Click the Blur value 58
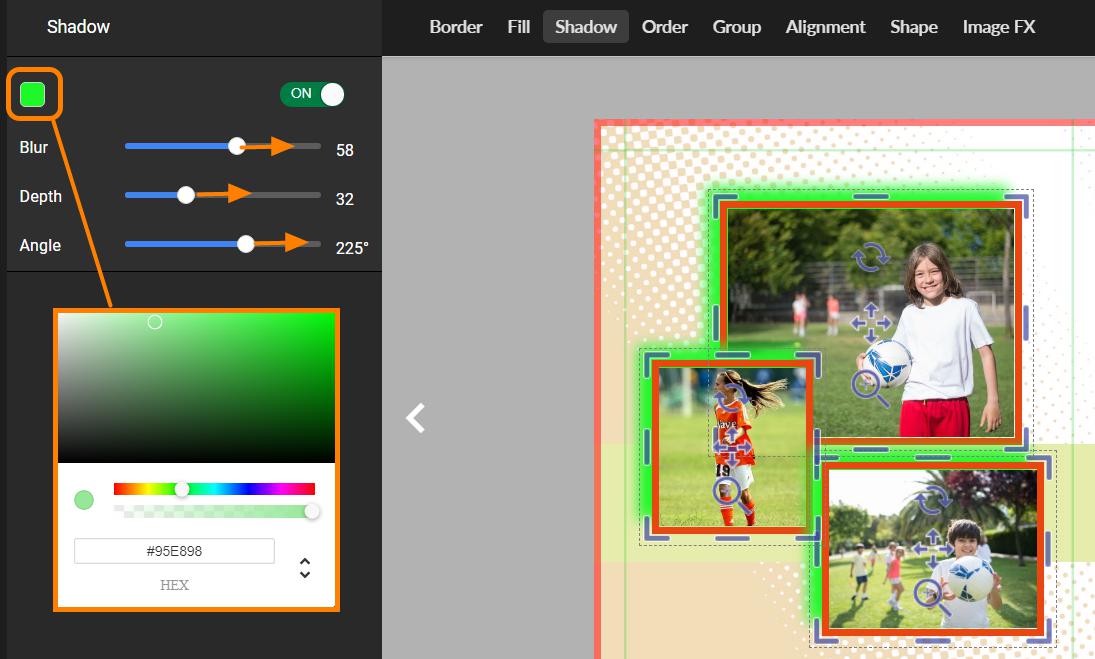This screenshot has width=1095, height=659. click(x=345, y=149)
